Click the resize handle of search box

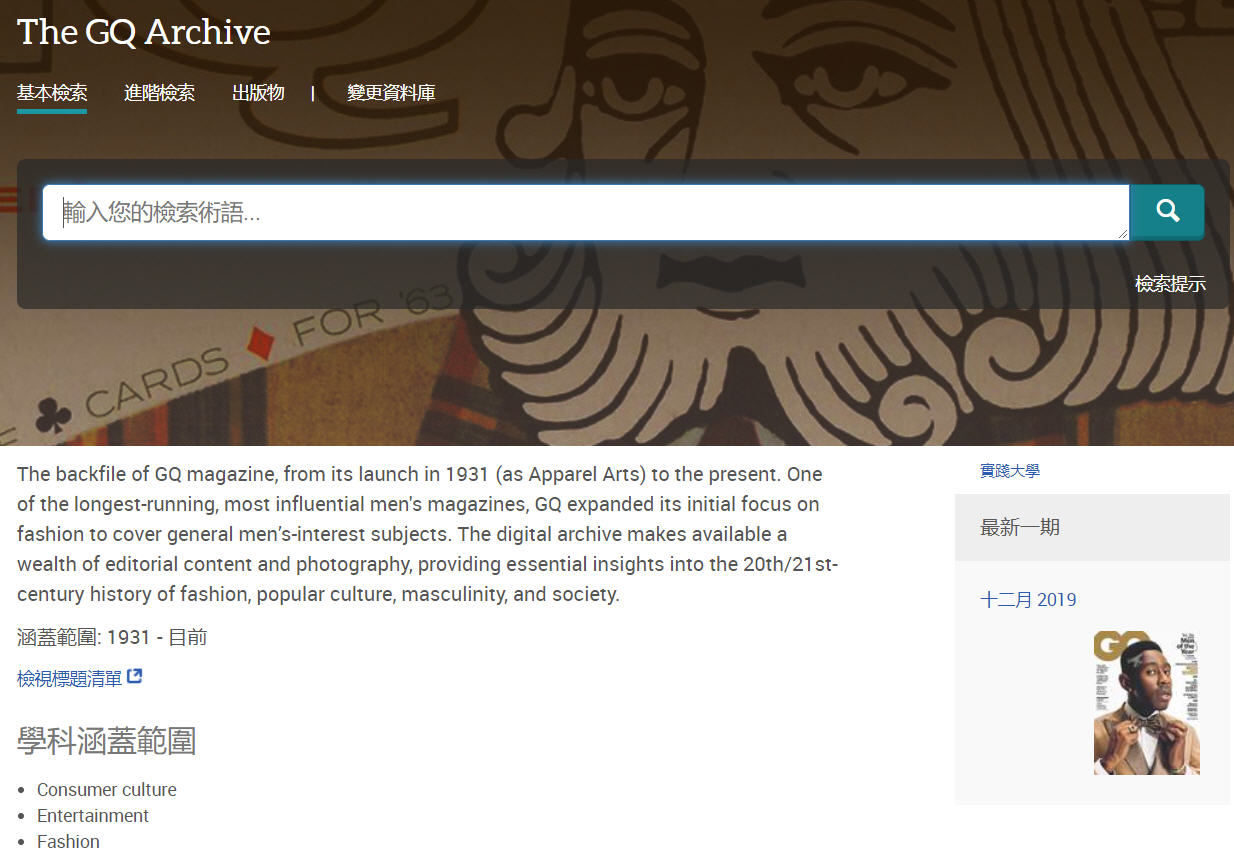click(x=1122, y=233)
